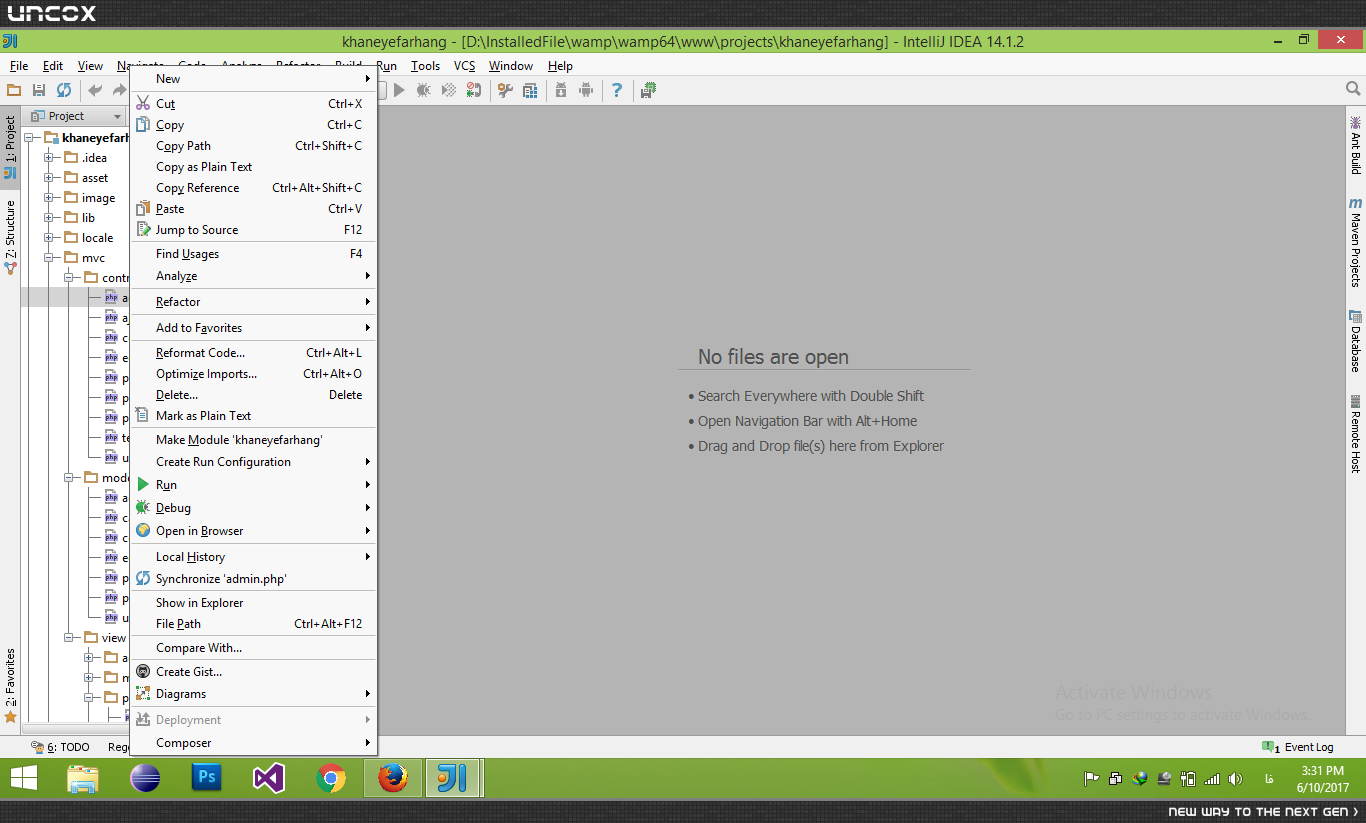Click the Android AVD Manager toolbar icon

point(586,90)
